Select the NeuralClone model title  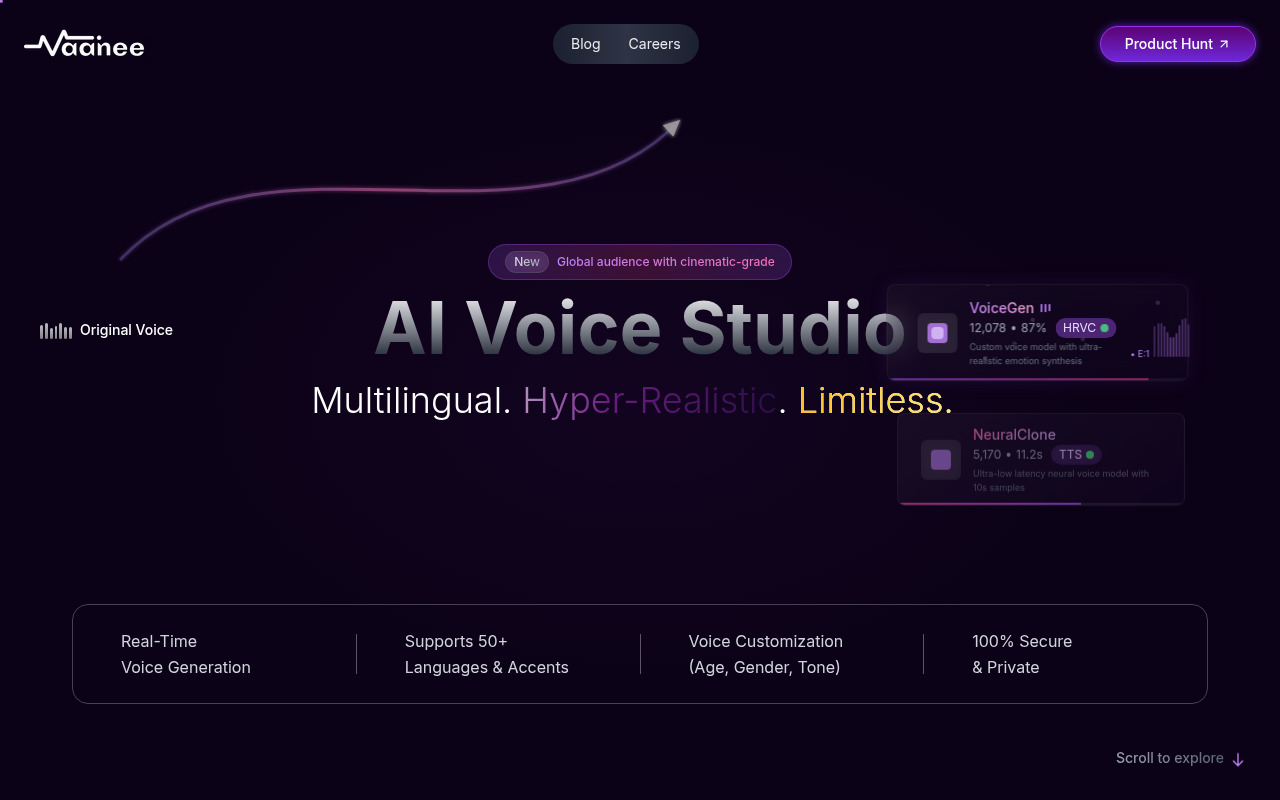pos(1014,435)
